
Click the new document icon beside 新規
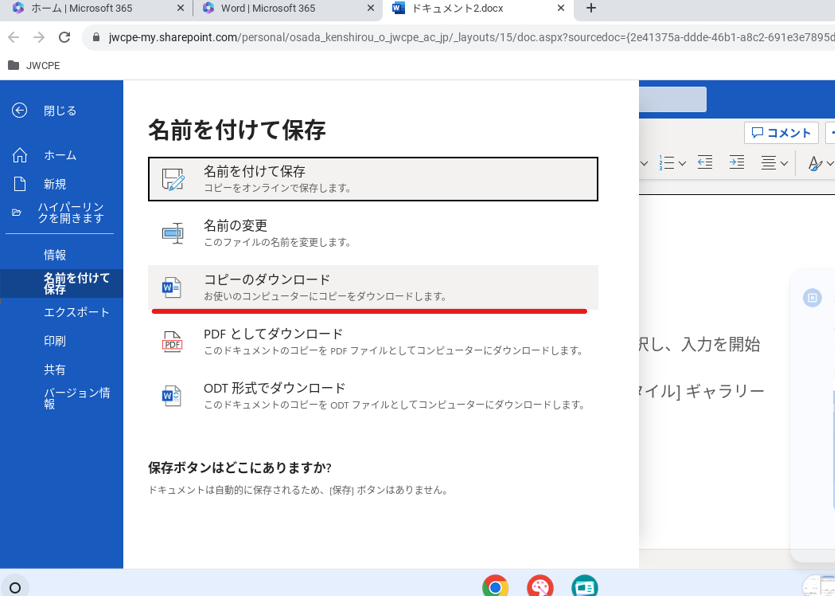coord(20,184)
